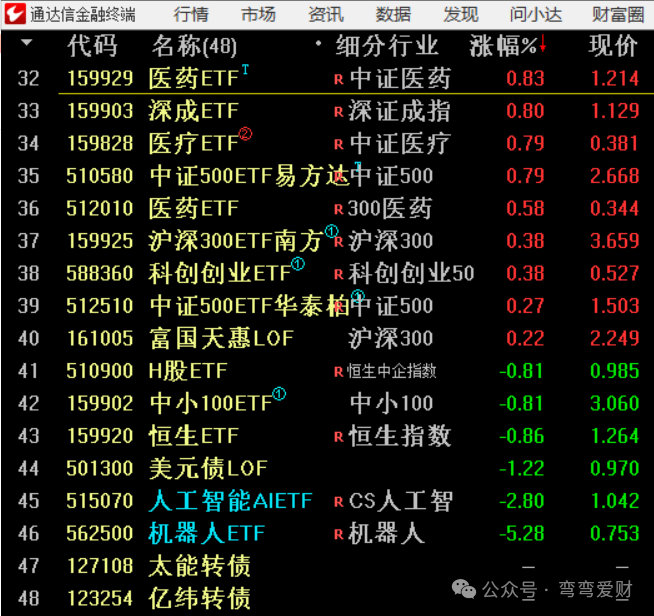Select the 人工智能AIETF row
Viewport: 654px width, 616px height.
231,501
